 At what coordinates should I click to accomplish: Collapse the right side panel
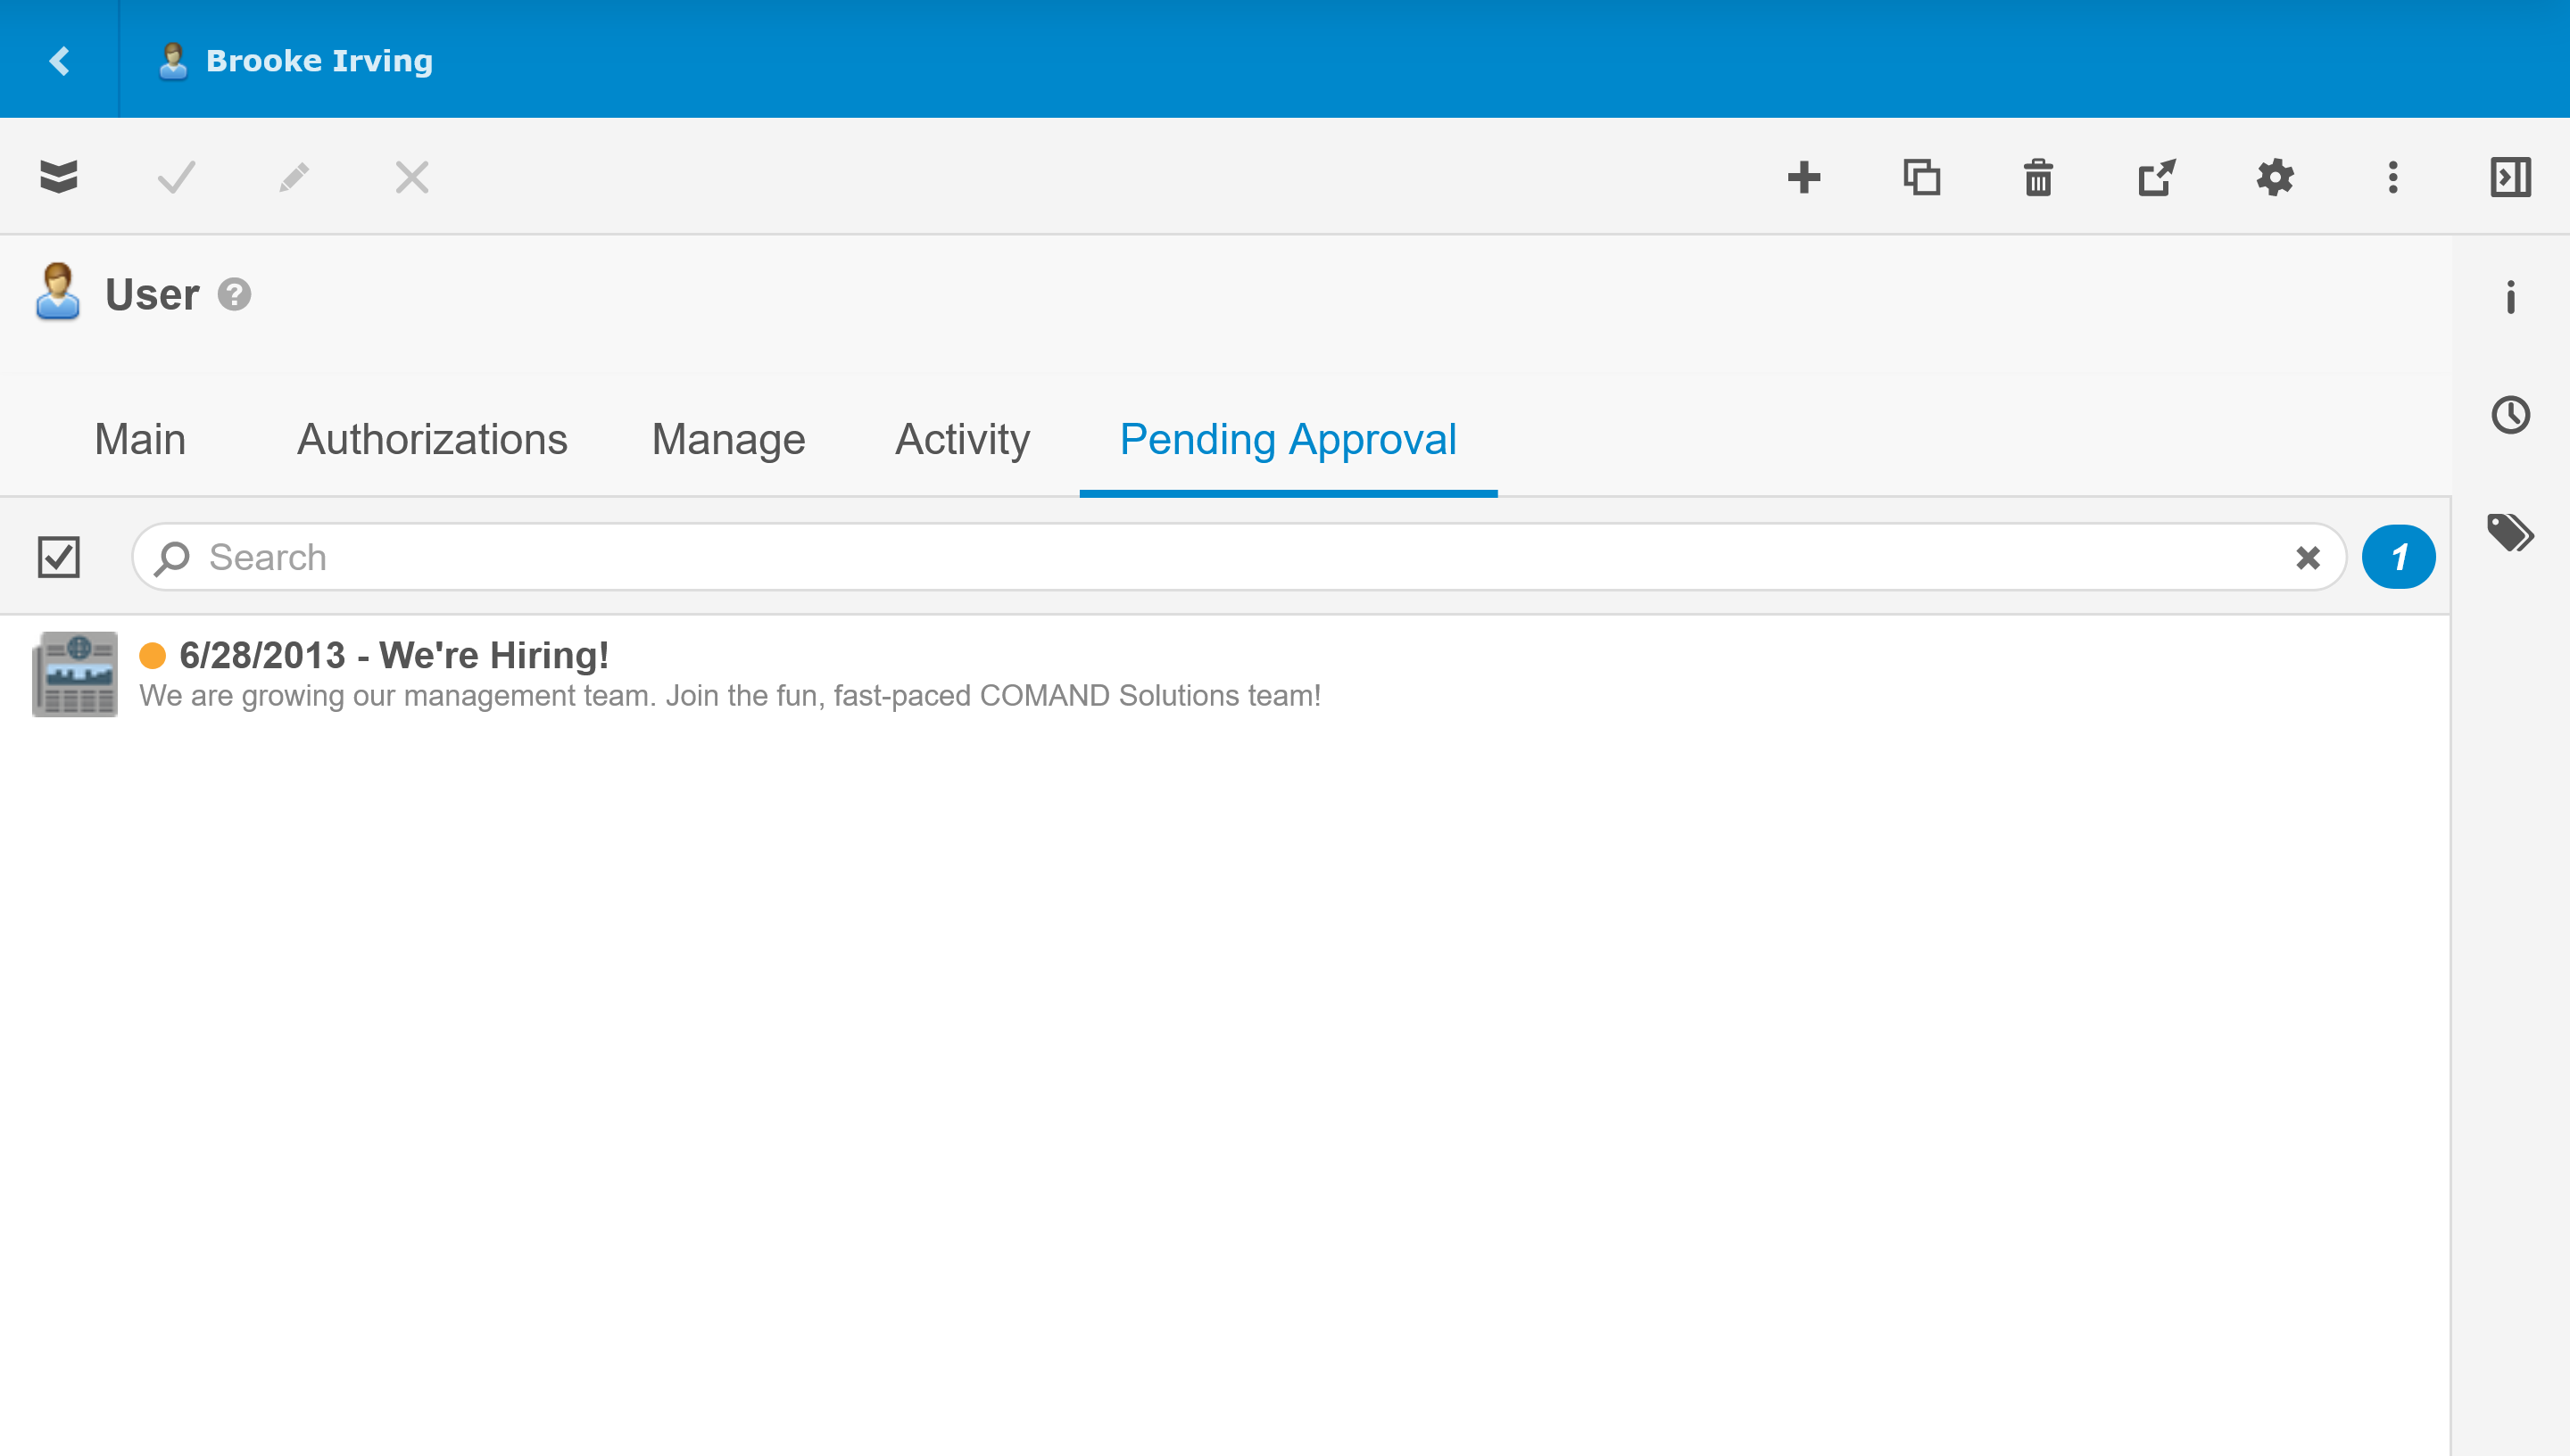2510,177
